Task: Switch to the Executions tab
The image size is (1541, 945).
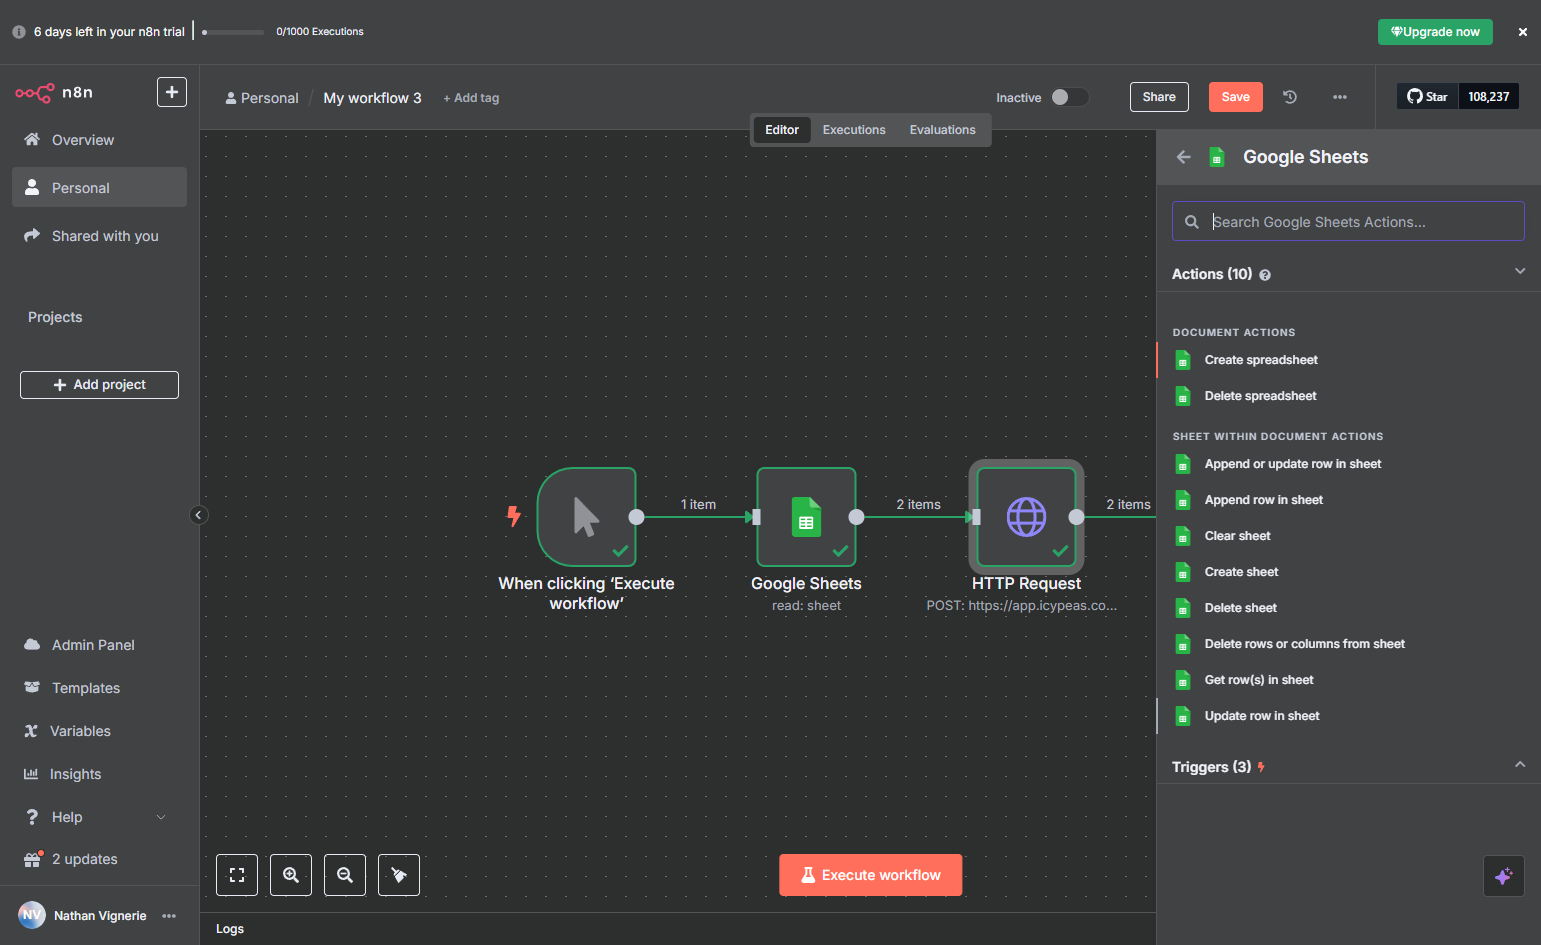Action: pyautogui.click(x=854, y=130)
